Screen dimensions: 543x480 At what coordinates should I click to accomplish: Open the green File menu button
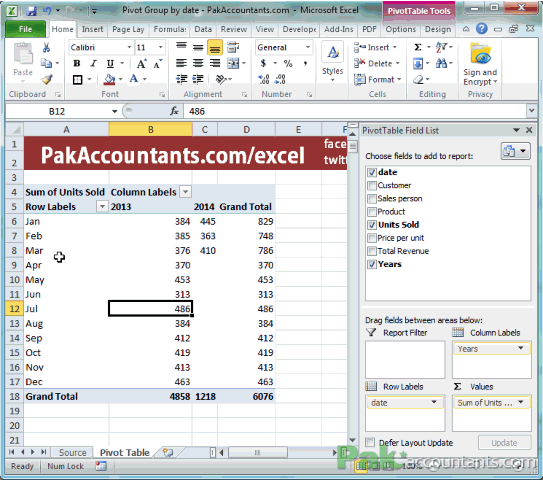[25, 29]
